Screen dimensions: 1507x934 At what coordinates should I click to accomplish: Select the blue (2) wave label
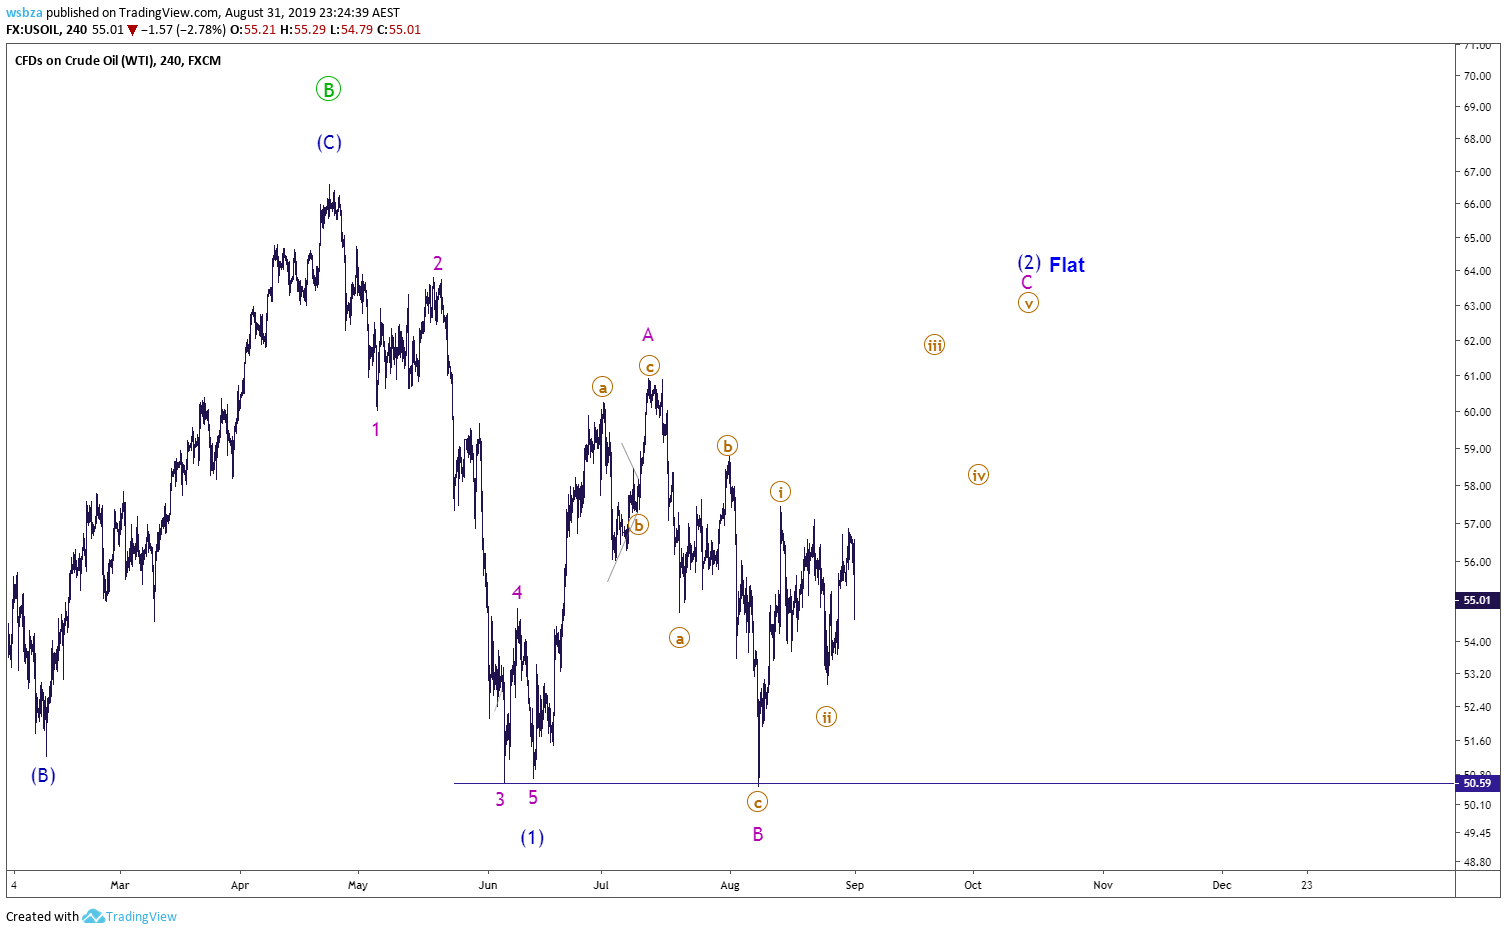pyautogui.click(x=1029, y=263)
